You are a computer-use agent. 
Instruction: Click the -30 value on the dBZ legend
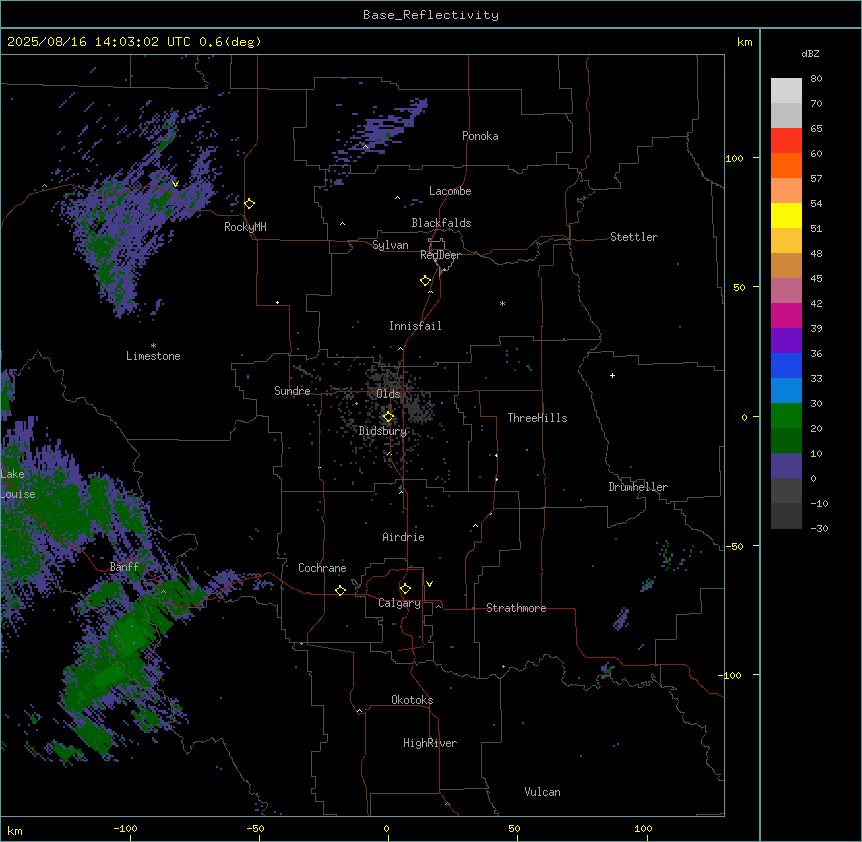click(819, 528)
